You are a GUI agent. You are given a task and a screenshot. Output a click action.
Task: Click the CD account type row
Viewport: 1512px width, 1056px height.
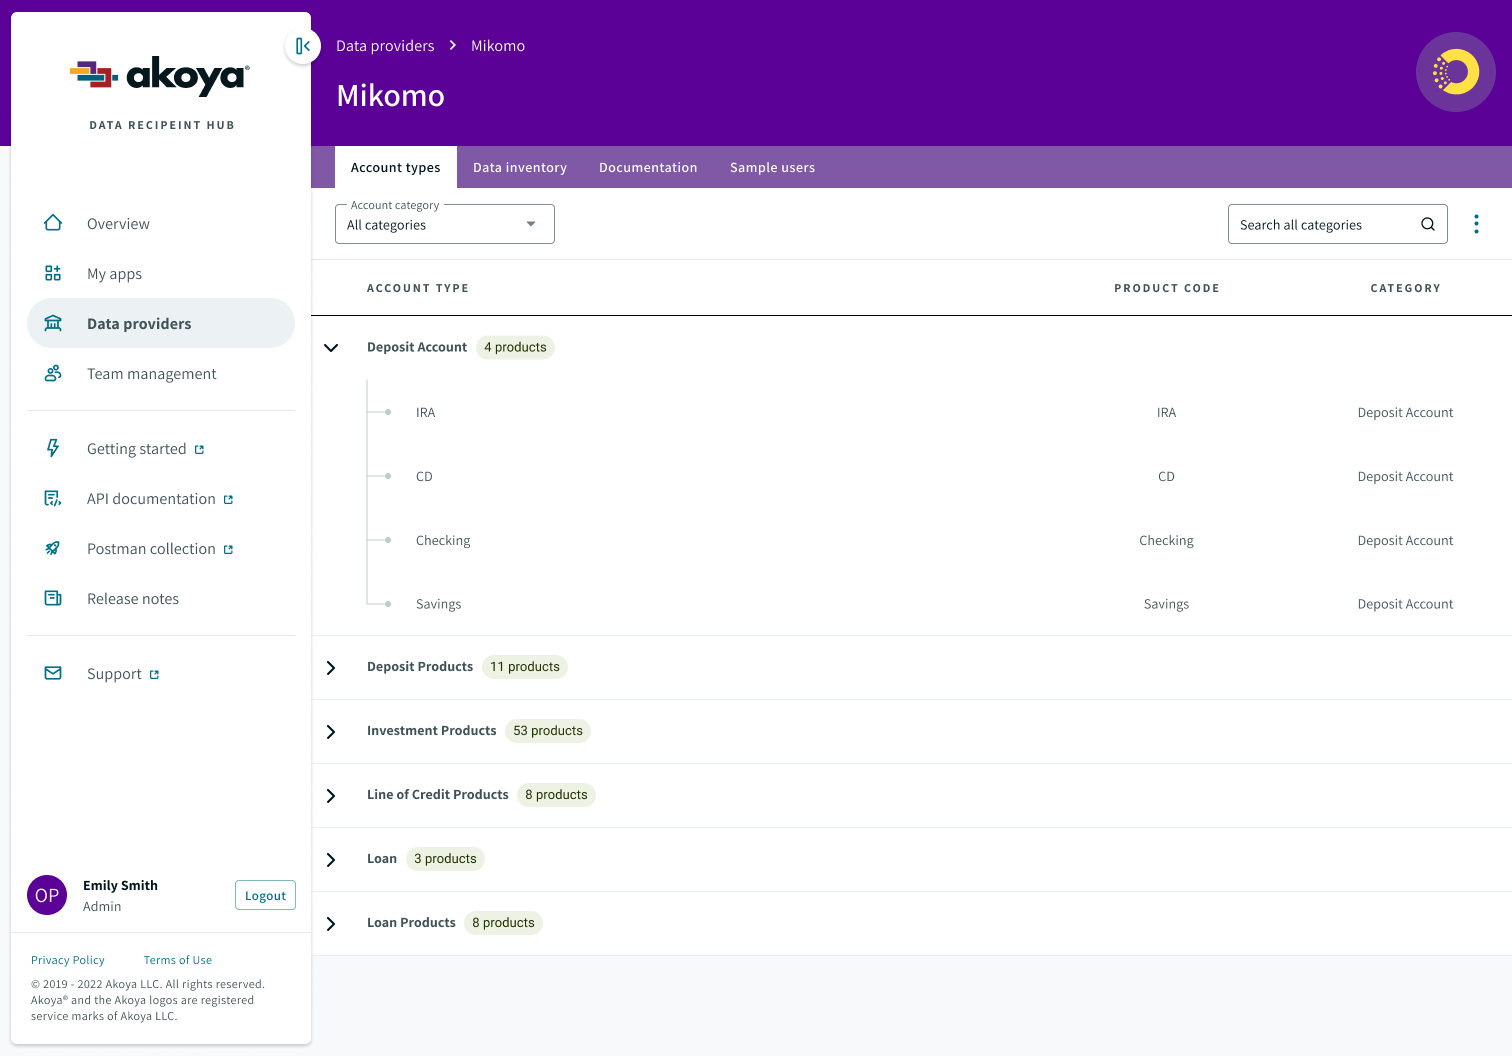[912, 476]
